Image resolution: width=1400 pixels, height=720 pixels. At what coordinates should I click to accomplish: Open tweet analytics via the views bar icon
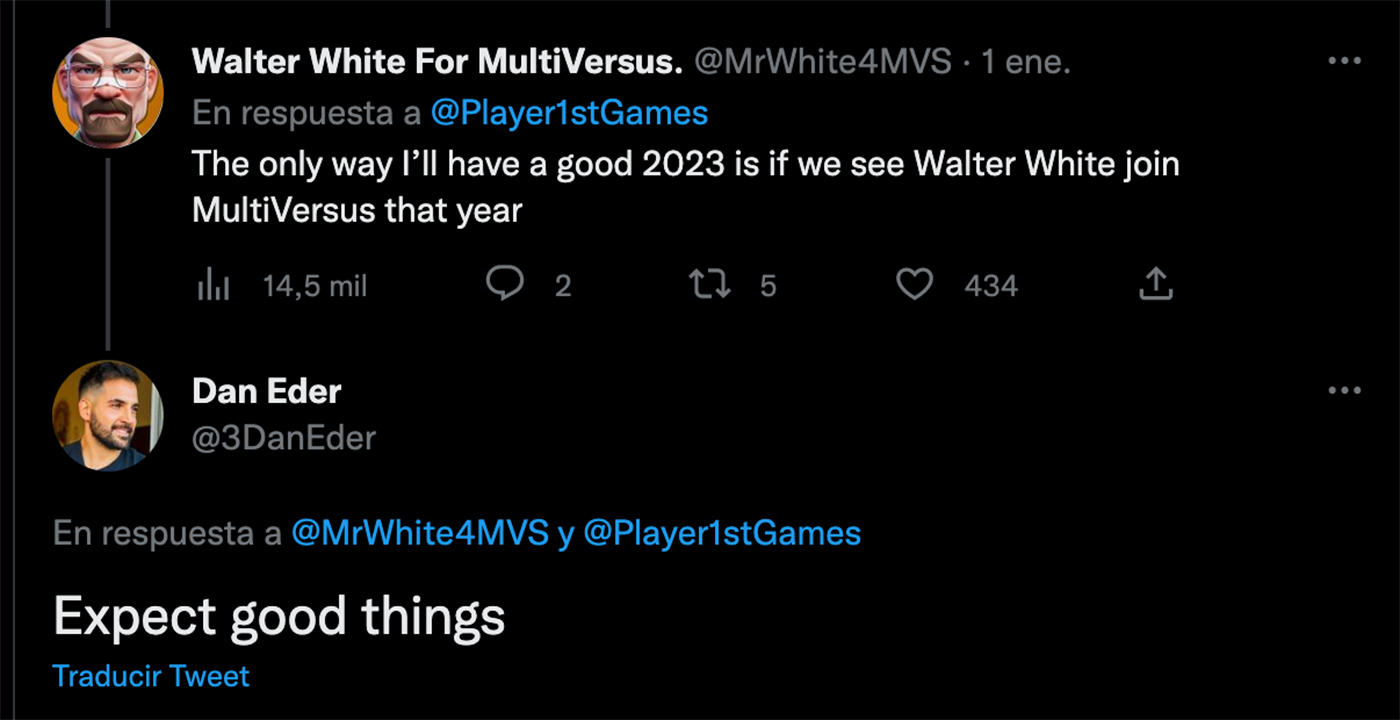coord(213,286)
